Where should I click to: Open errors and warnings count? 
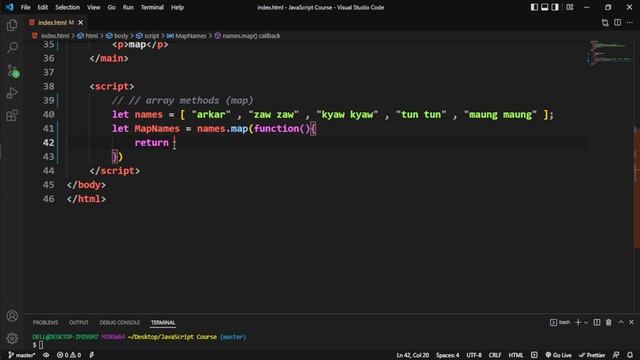[69, 355]
